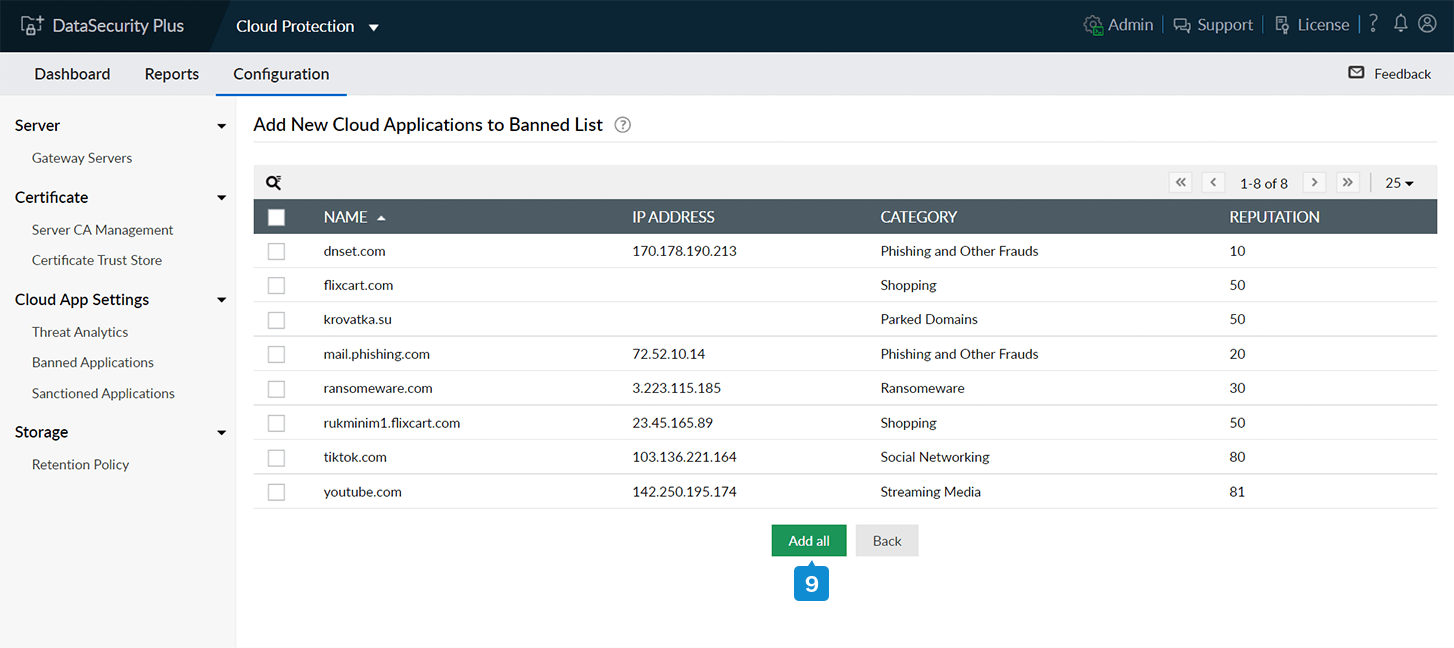Select the youtube.com checkbox

[x=276, y=492]
